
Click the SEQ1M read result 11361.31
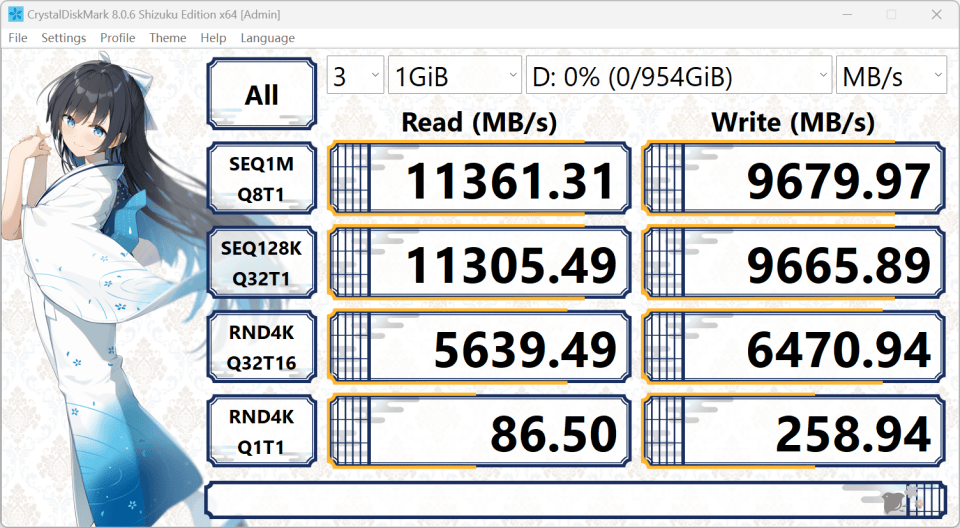[x=479, y=178]
